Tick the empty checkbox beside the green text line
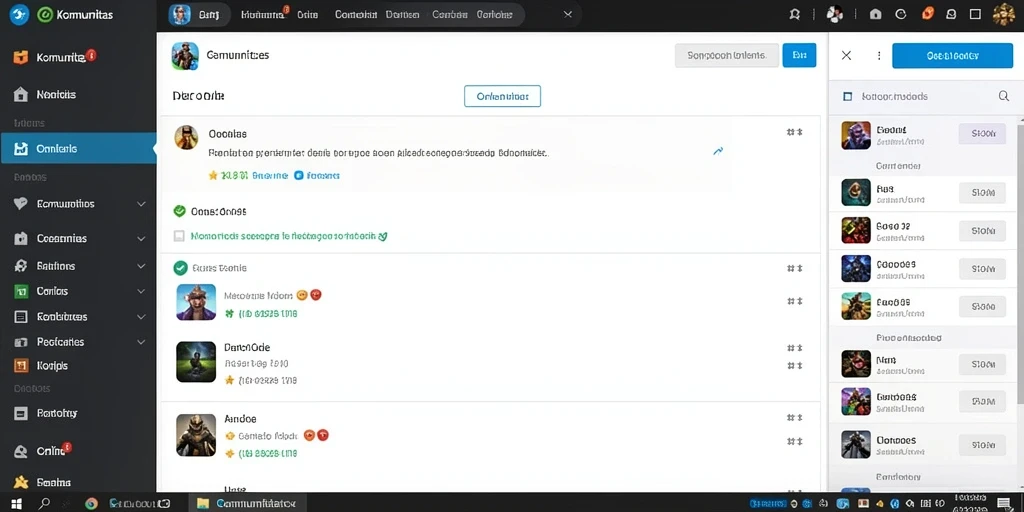The width and height of the screenshot is (1024, 512). tap(179, 236)
